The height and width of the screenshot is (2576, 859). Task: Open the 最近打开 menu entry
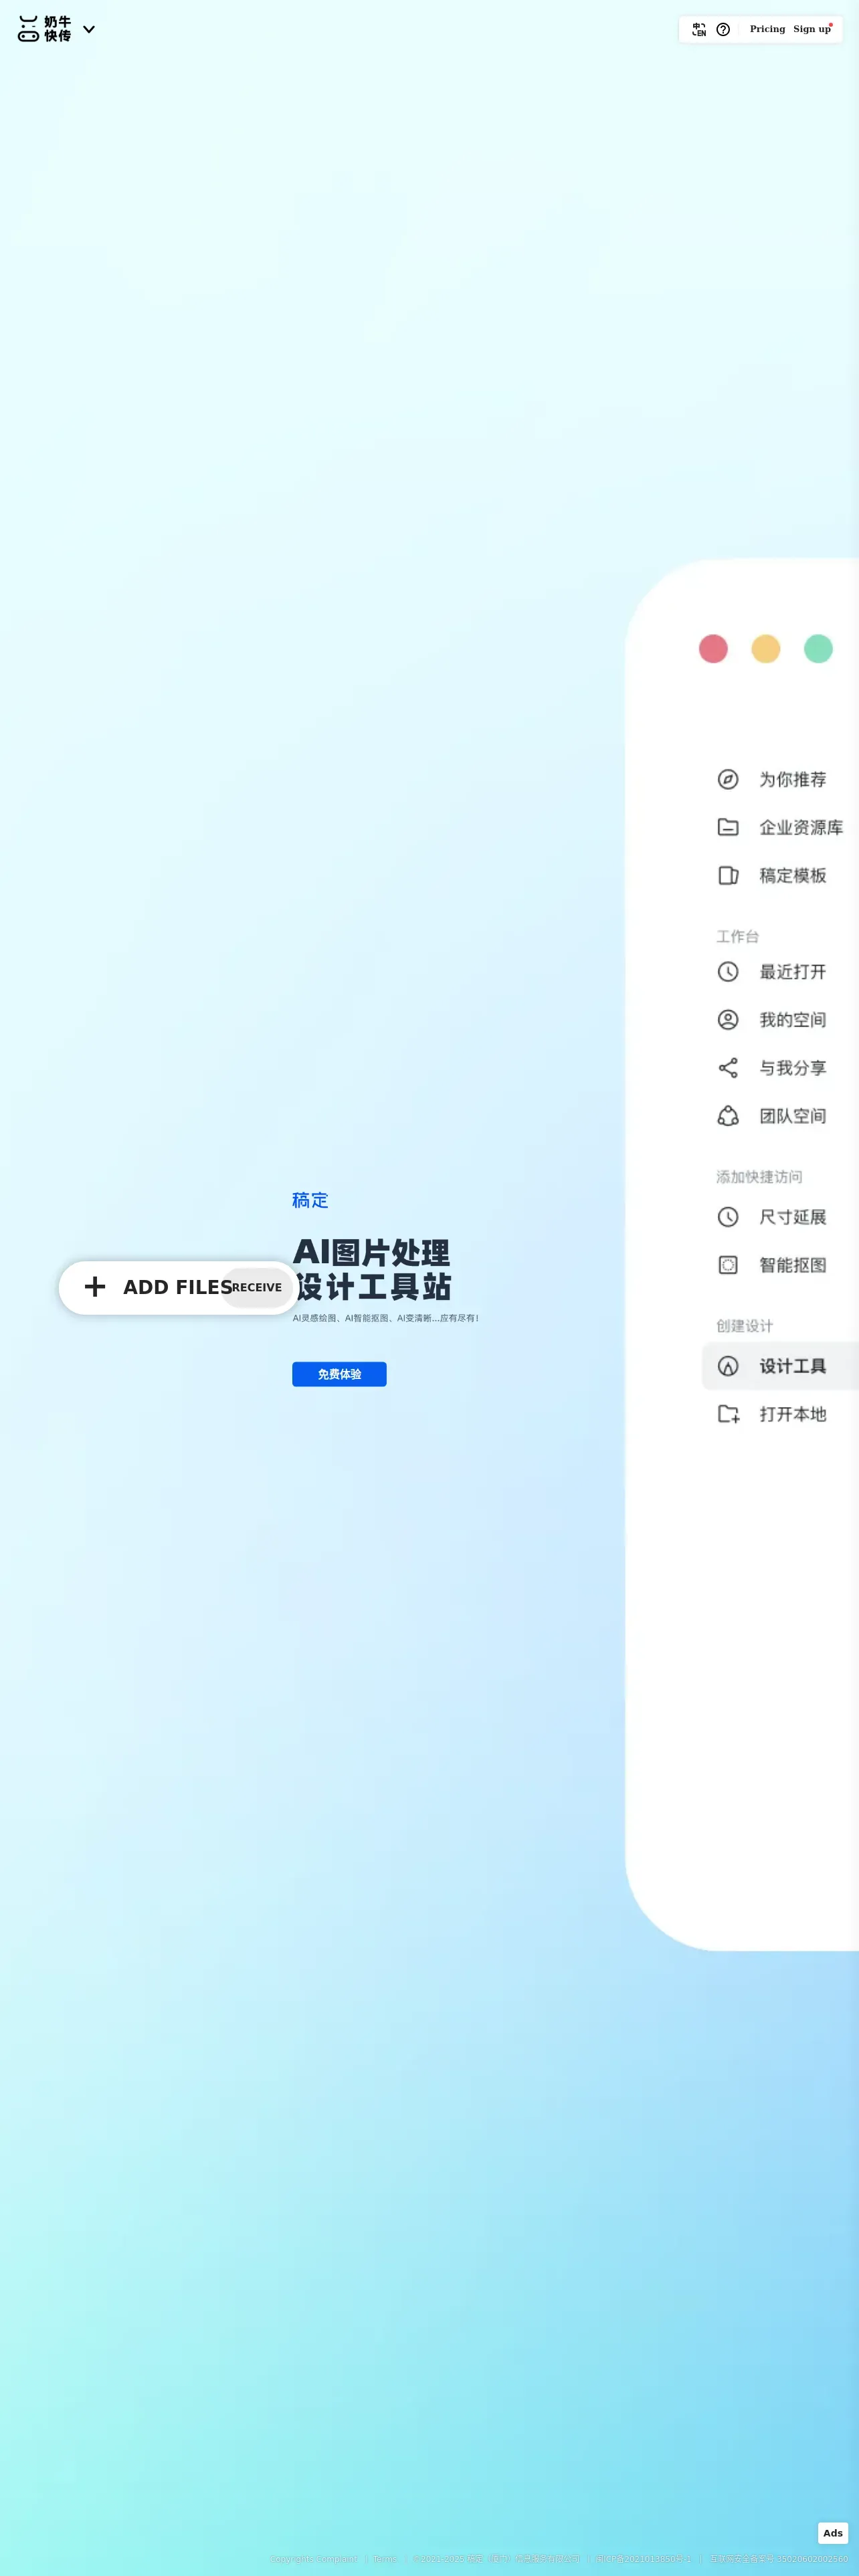coord(792,971)
